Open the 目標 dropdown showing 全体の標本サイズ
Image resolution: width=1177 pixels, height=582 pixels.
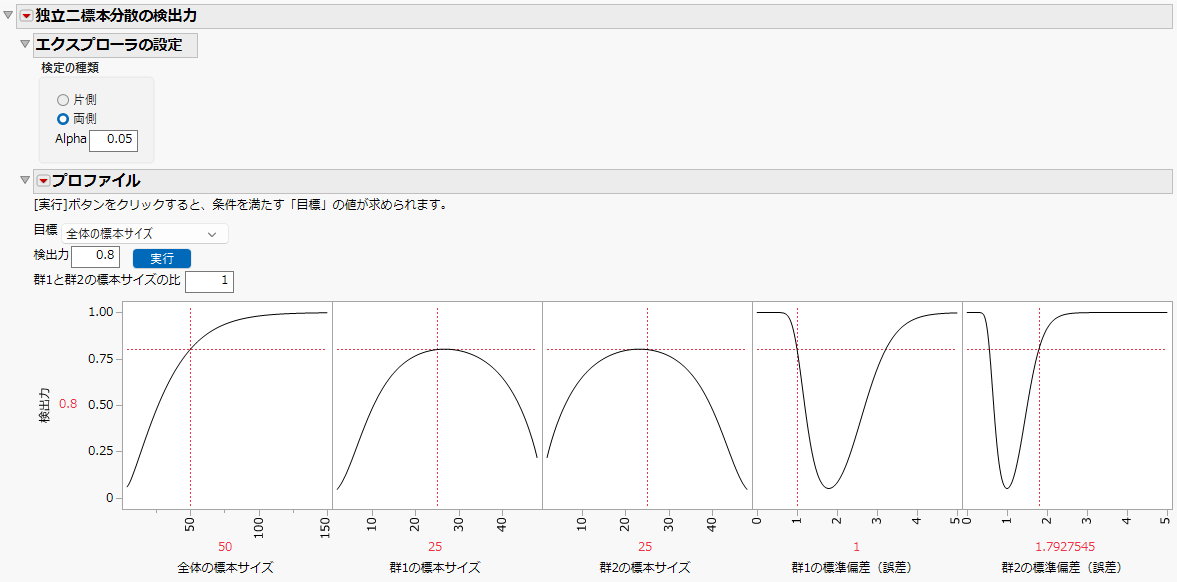[x=144, y=234]
